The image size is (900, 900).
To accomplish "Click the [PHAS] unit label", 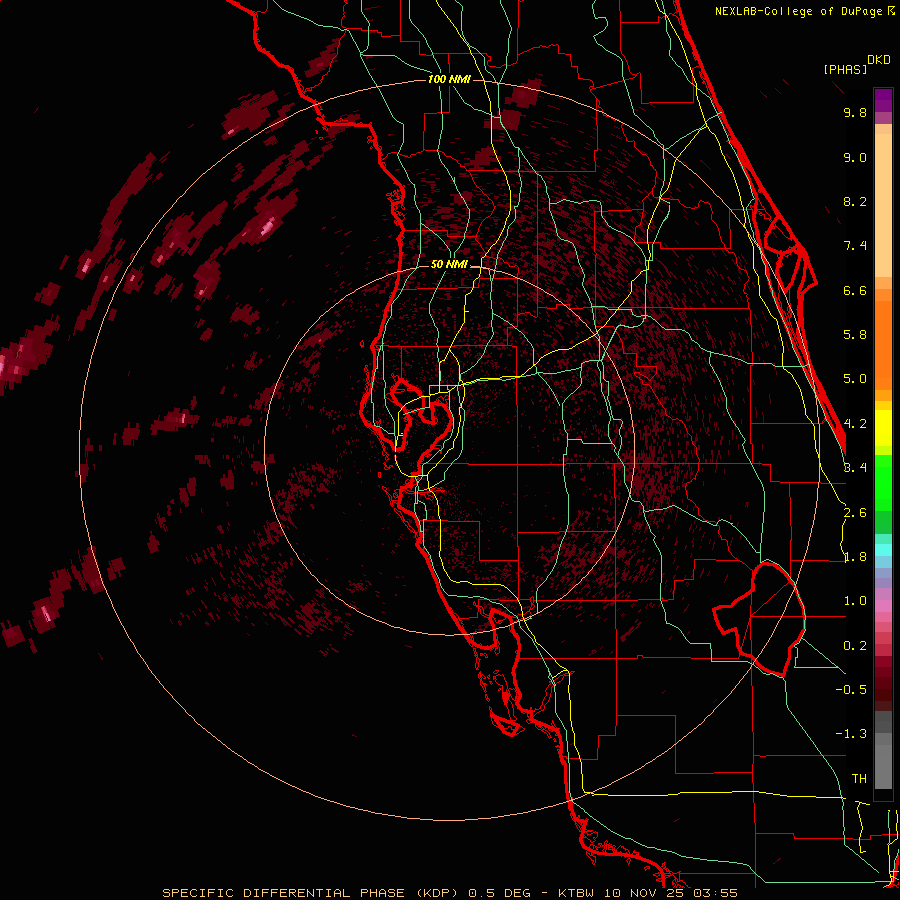I will (x=845, y=70).
